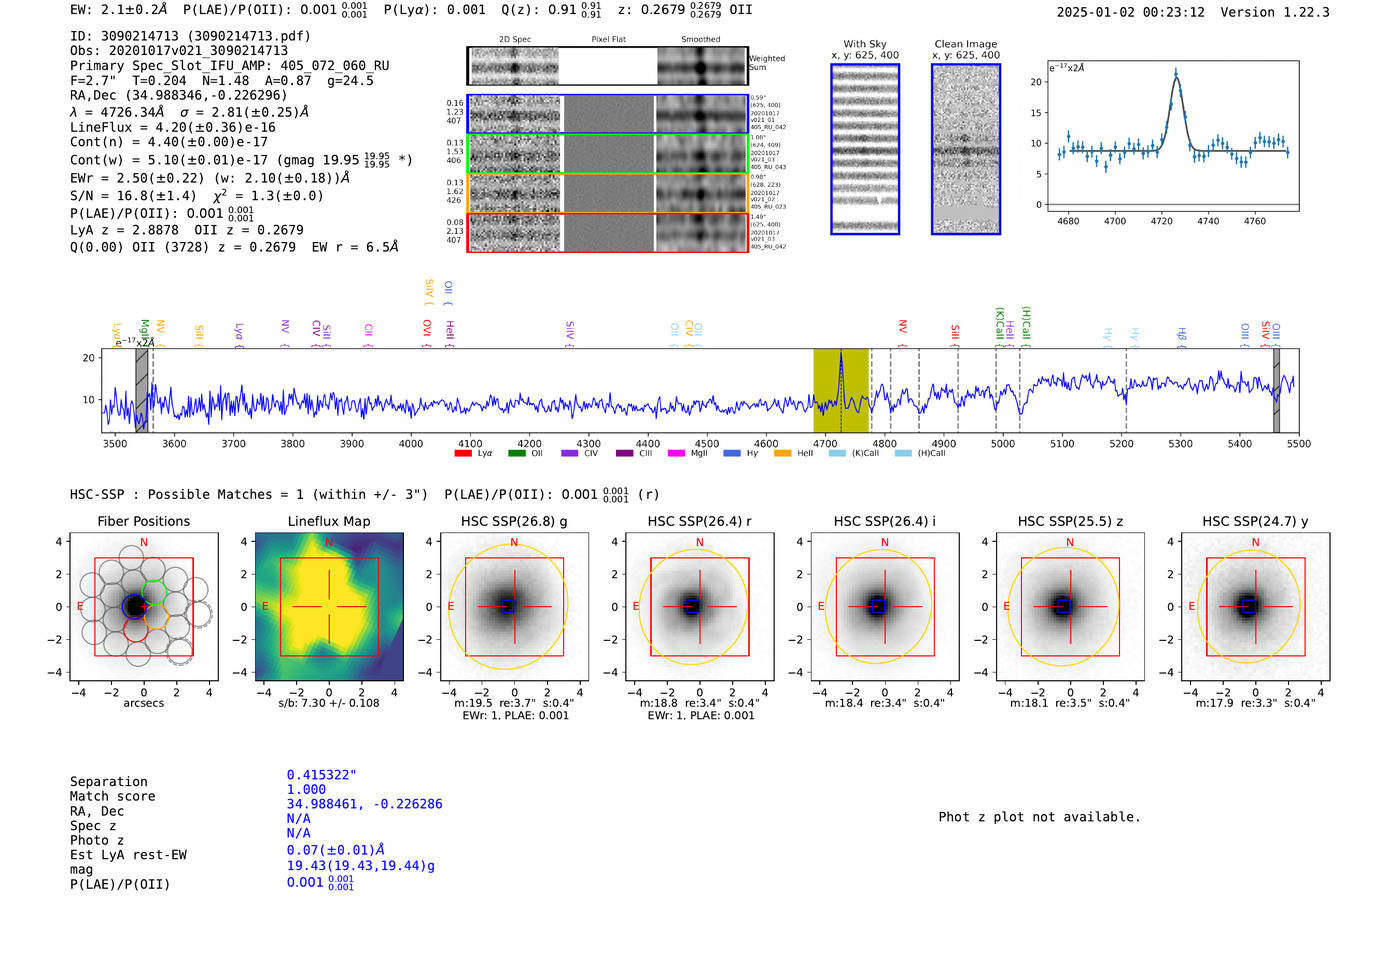This screenshot has height=953, width=1400.
Task: Click the green fiber circle in Fiber Positions
Action: pos(154,591)
